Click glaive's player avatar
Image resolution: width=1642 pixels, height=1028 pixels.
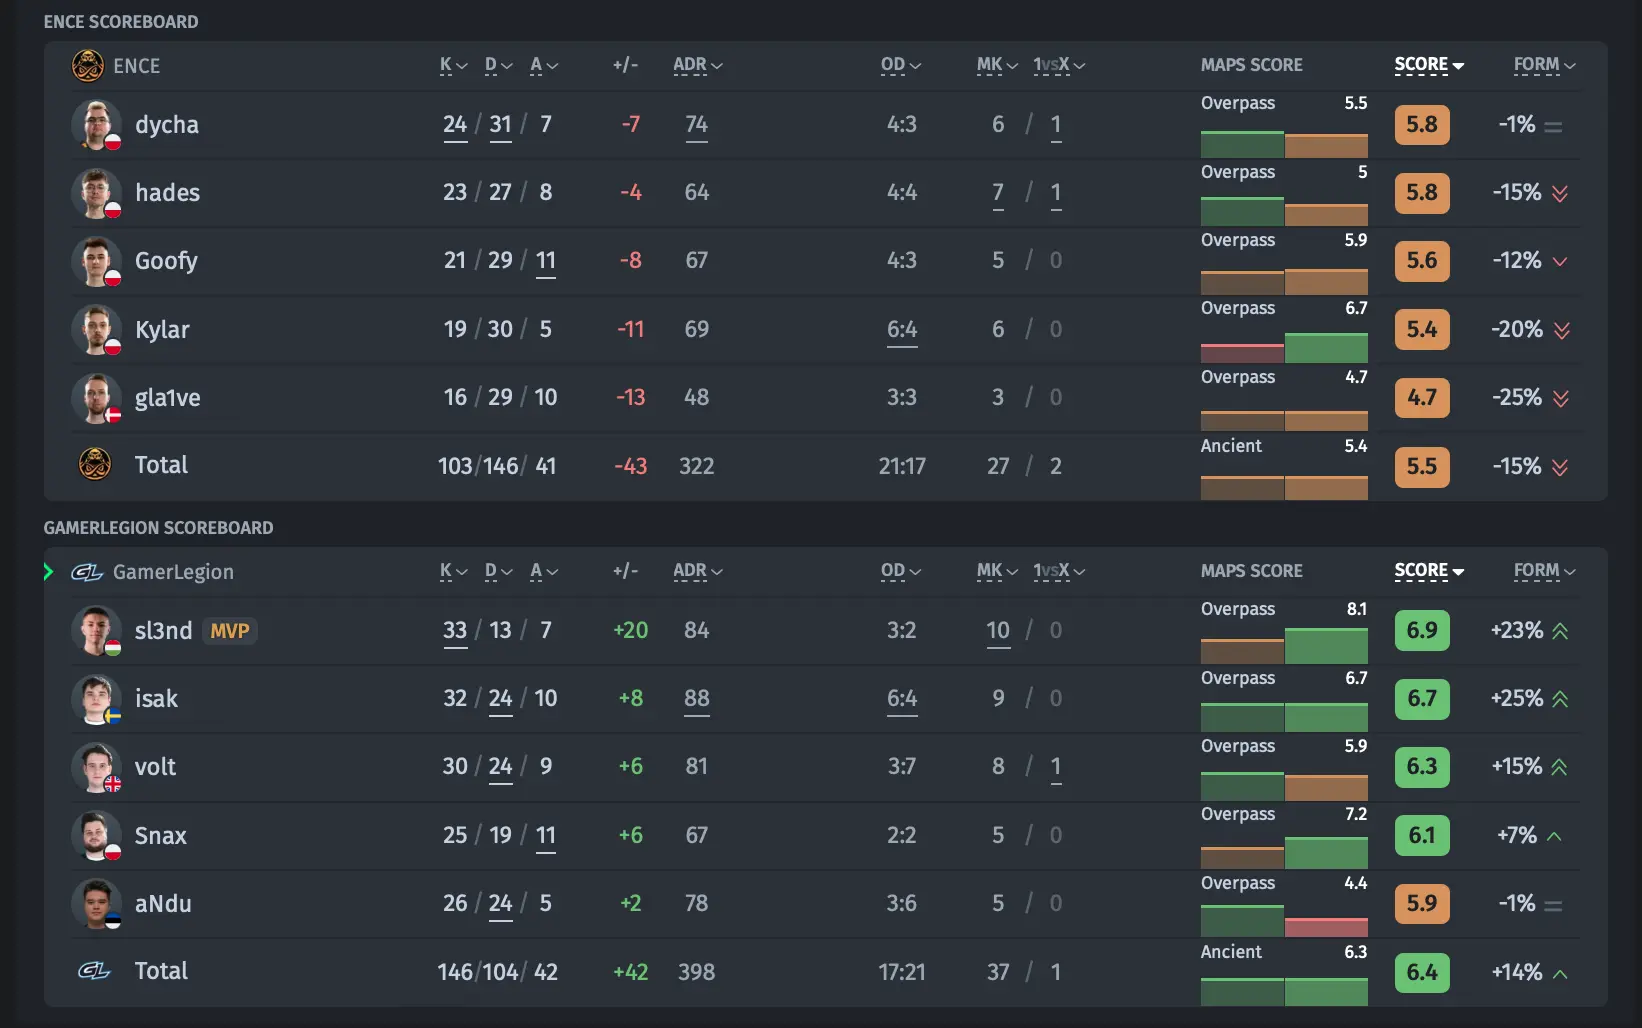point(96,398)
